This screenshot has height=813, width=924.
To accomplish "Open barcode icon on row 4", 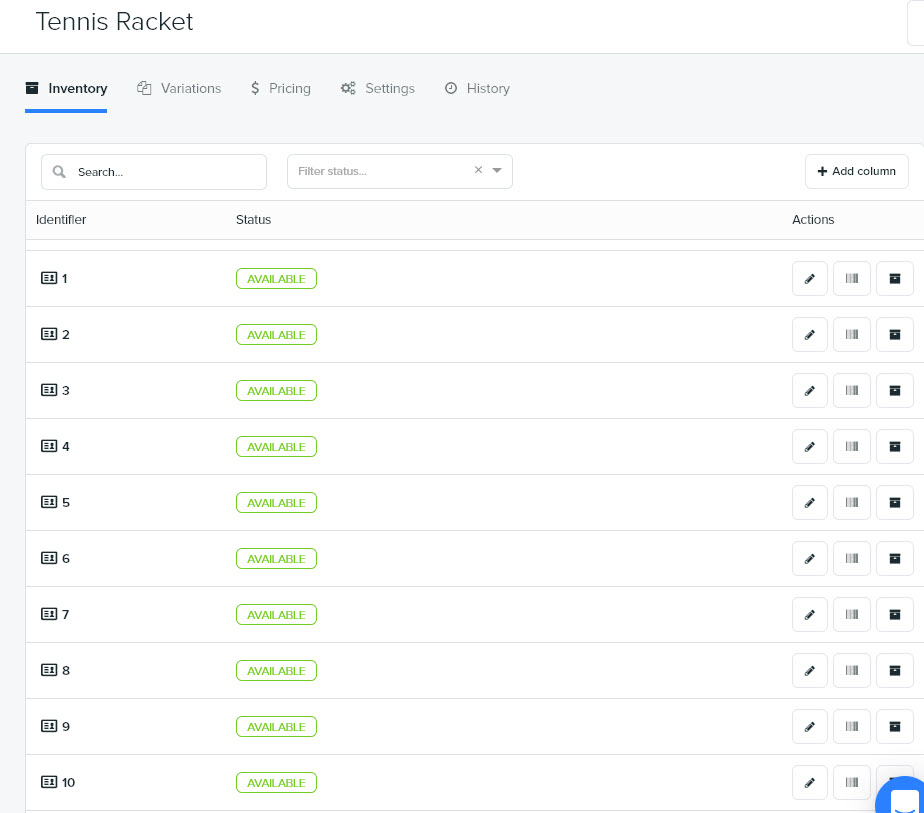I will (x=852, y=447).
